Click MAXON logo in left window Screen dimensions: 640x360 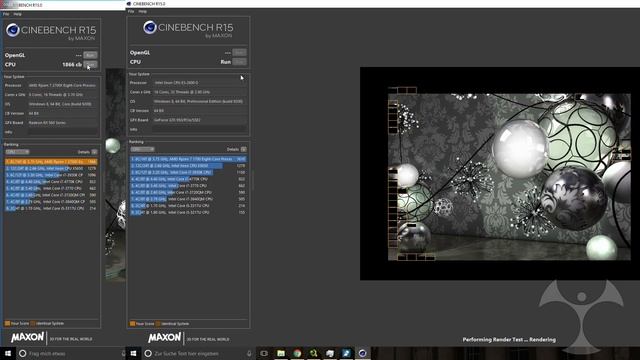pyautogui.click(x=27, y=338)
